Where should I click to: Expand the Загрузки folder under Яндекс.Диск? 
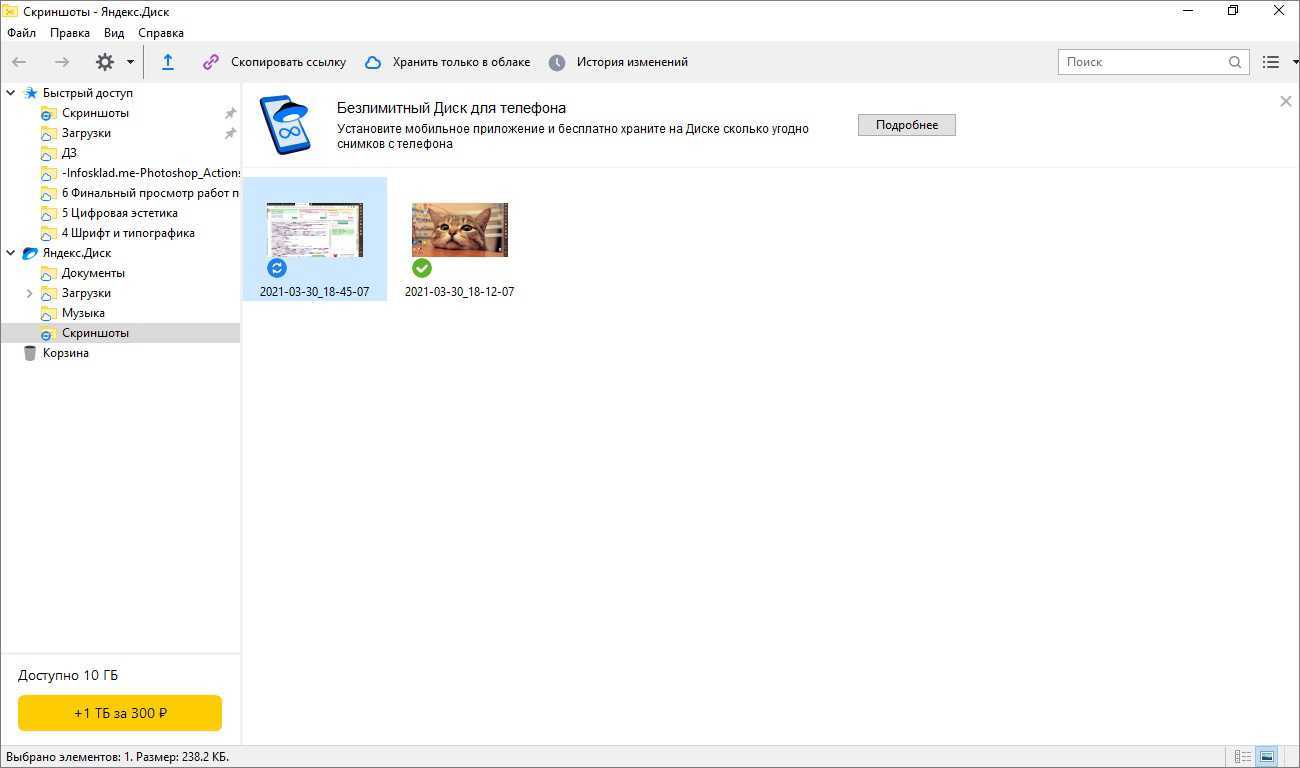pos(29,293)
